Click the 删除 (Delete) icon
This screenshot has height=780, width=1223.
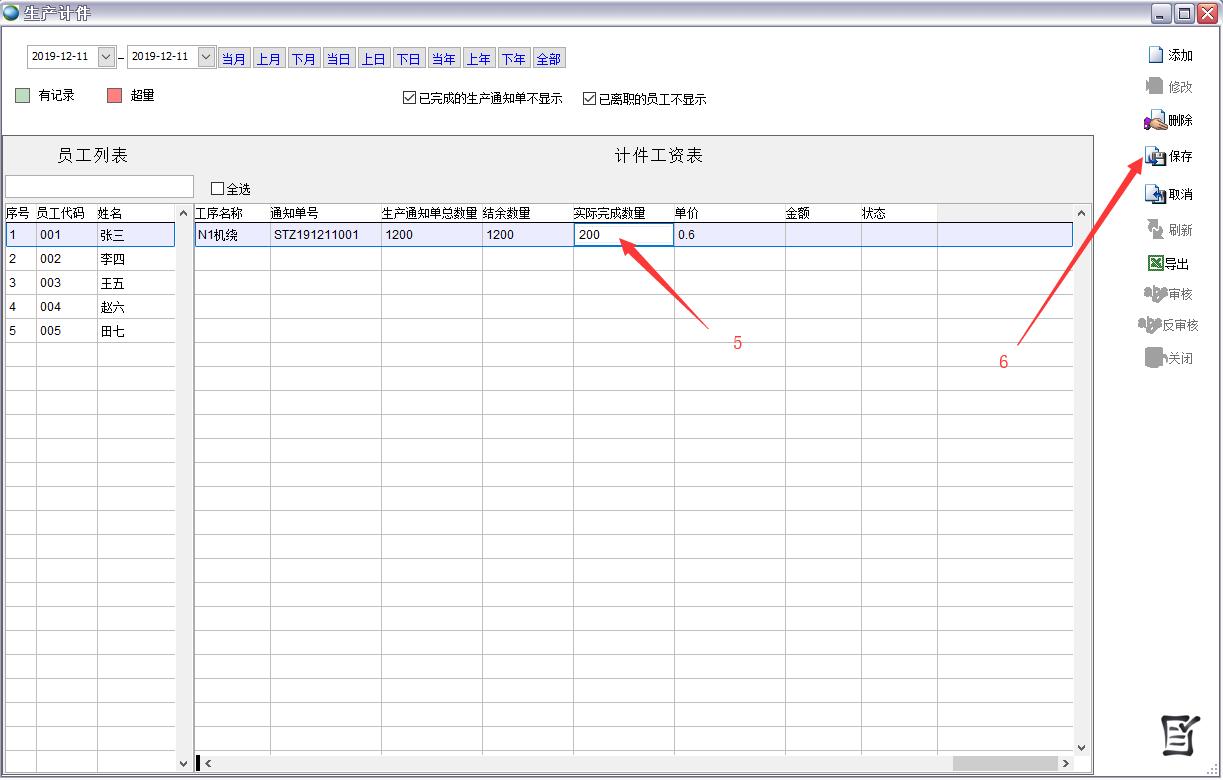[1155, 120]
